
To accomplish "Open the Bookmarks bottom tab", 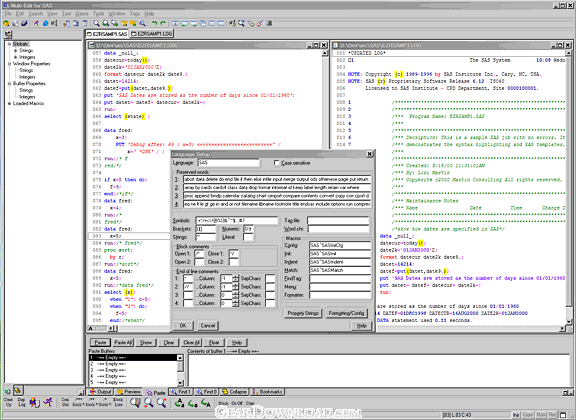I will 267,392.
